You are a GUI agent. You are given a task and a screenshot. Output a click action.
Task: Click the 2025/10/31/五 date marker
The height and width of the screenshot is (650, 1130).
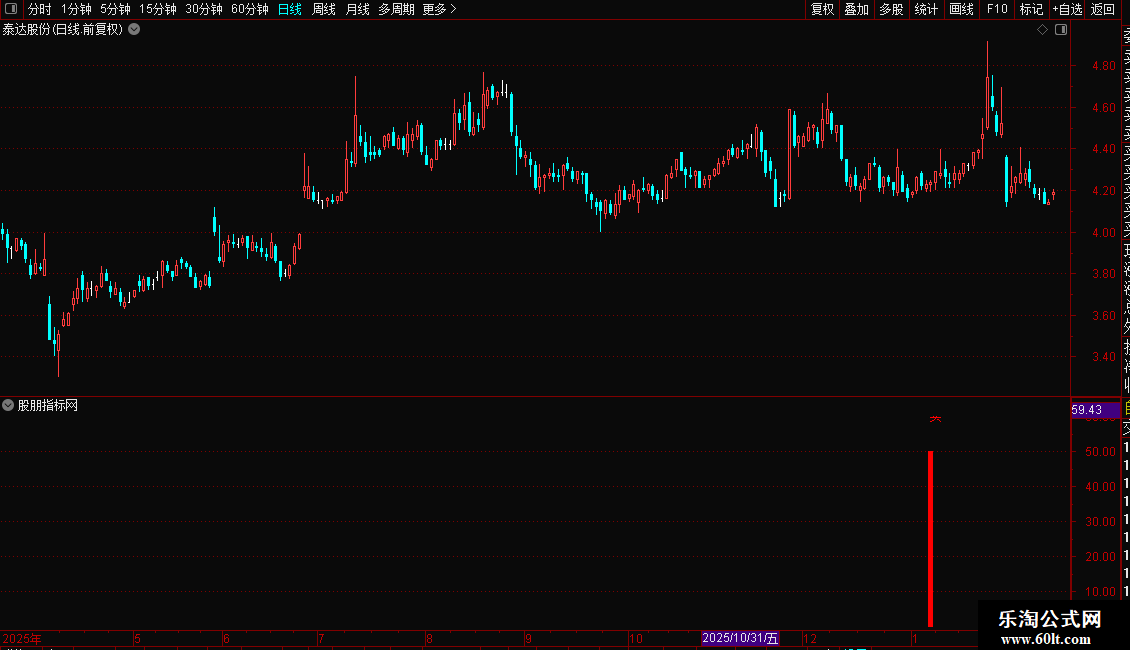[740, 638]
